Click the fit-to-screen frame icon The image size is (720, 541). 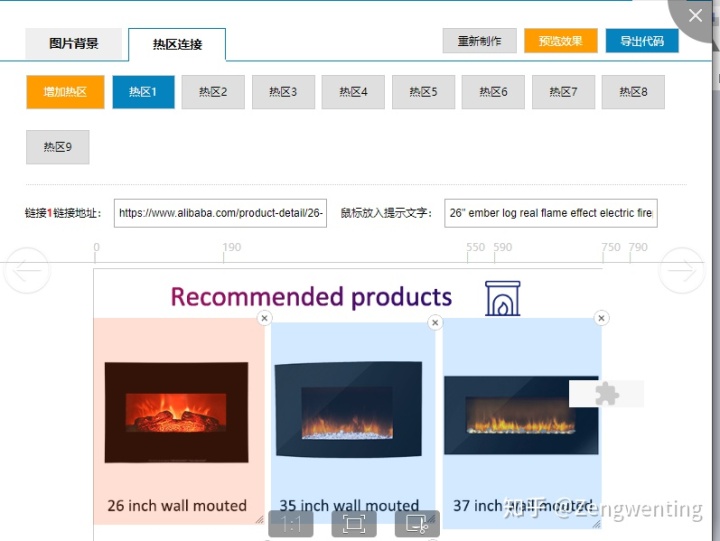click(354, 524)
